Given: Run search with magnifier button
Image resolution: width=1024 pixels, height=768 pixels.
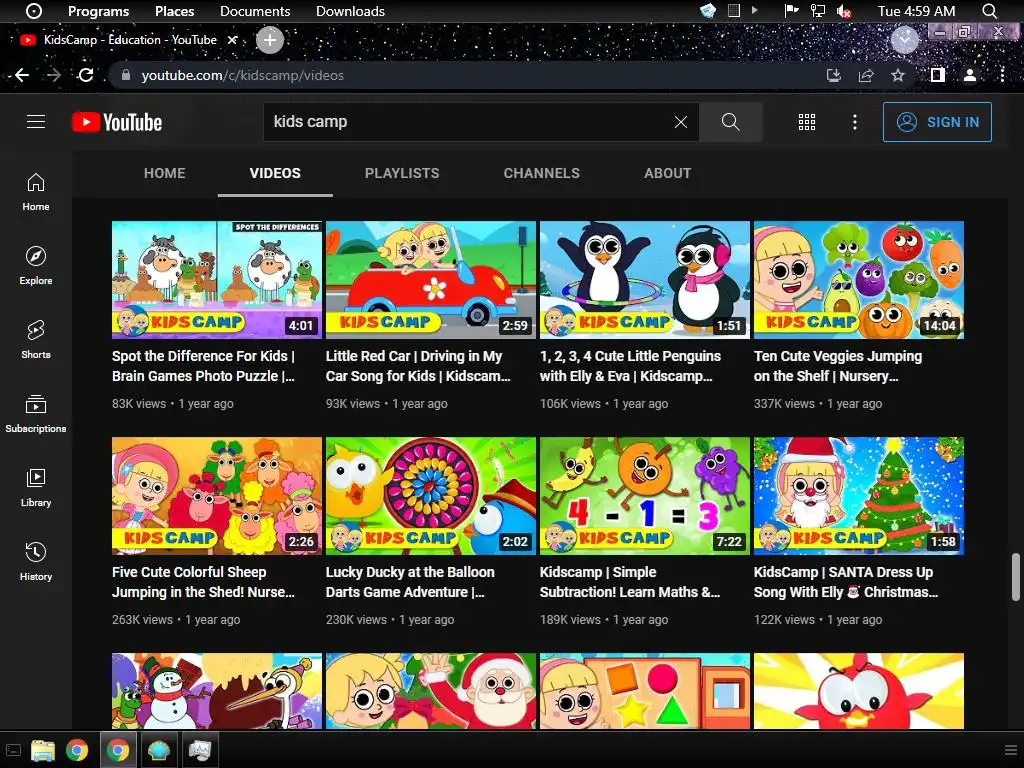Looking at the screenshot, I should pyautogui.click(x=730, y=121).
